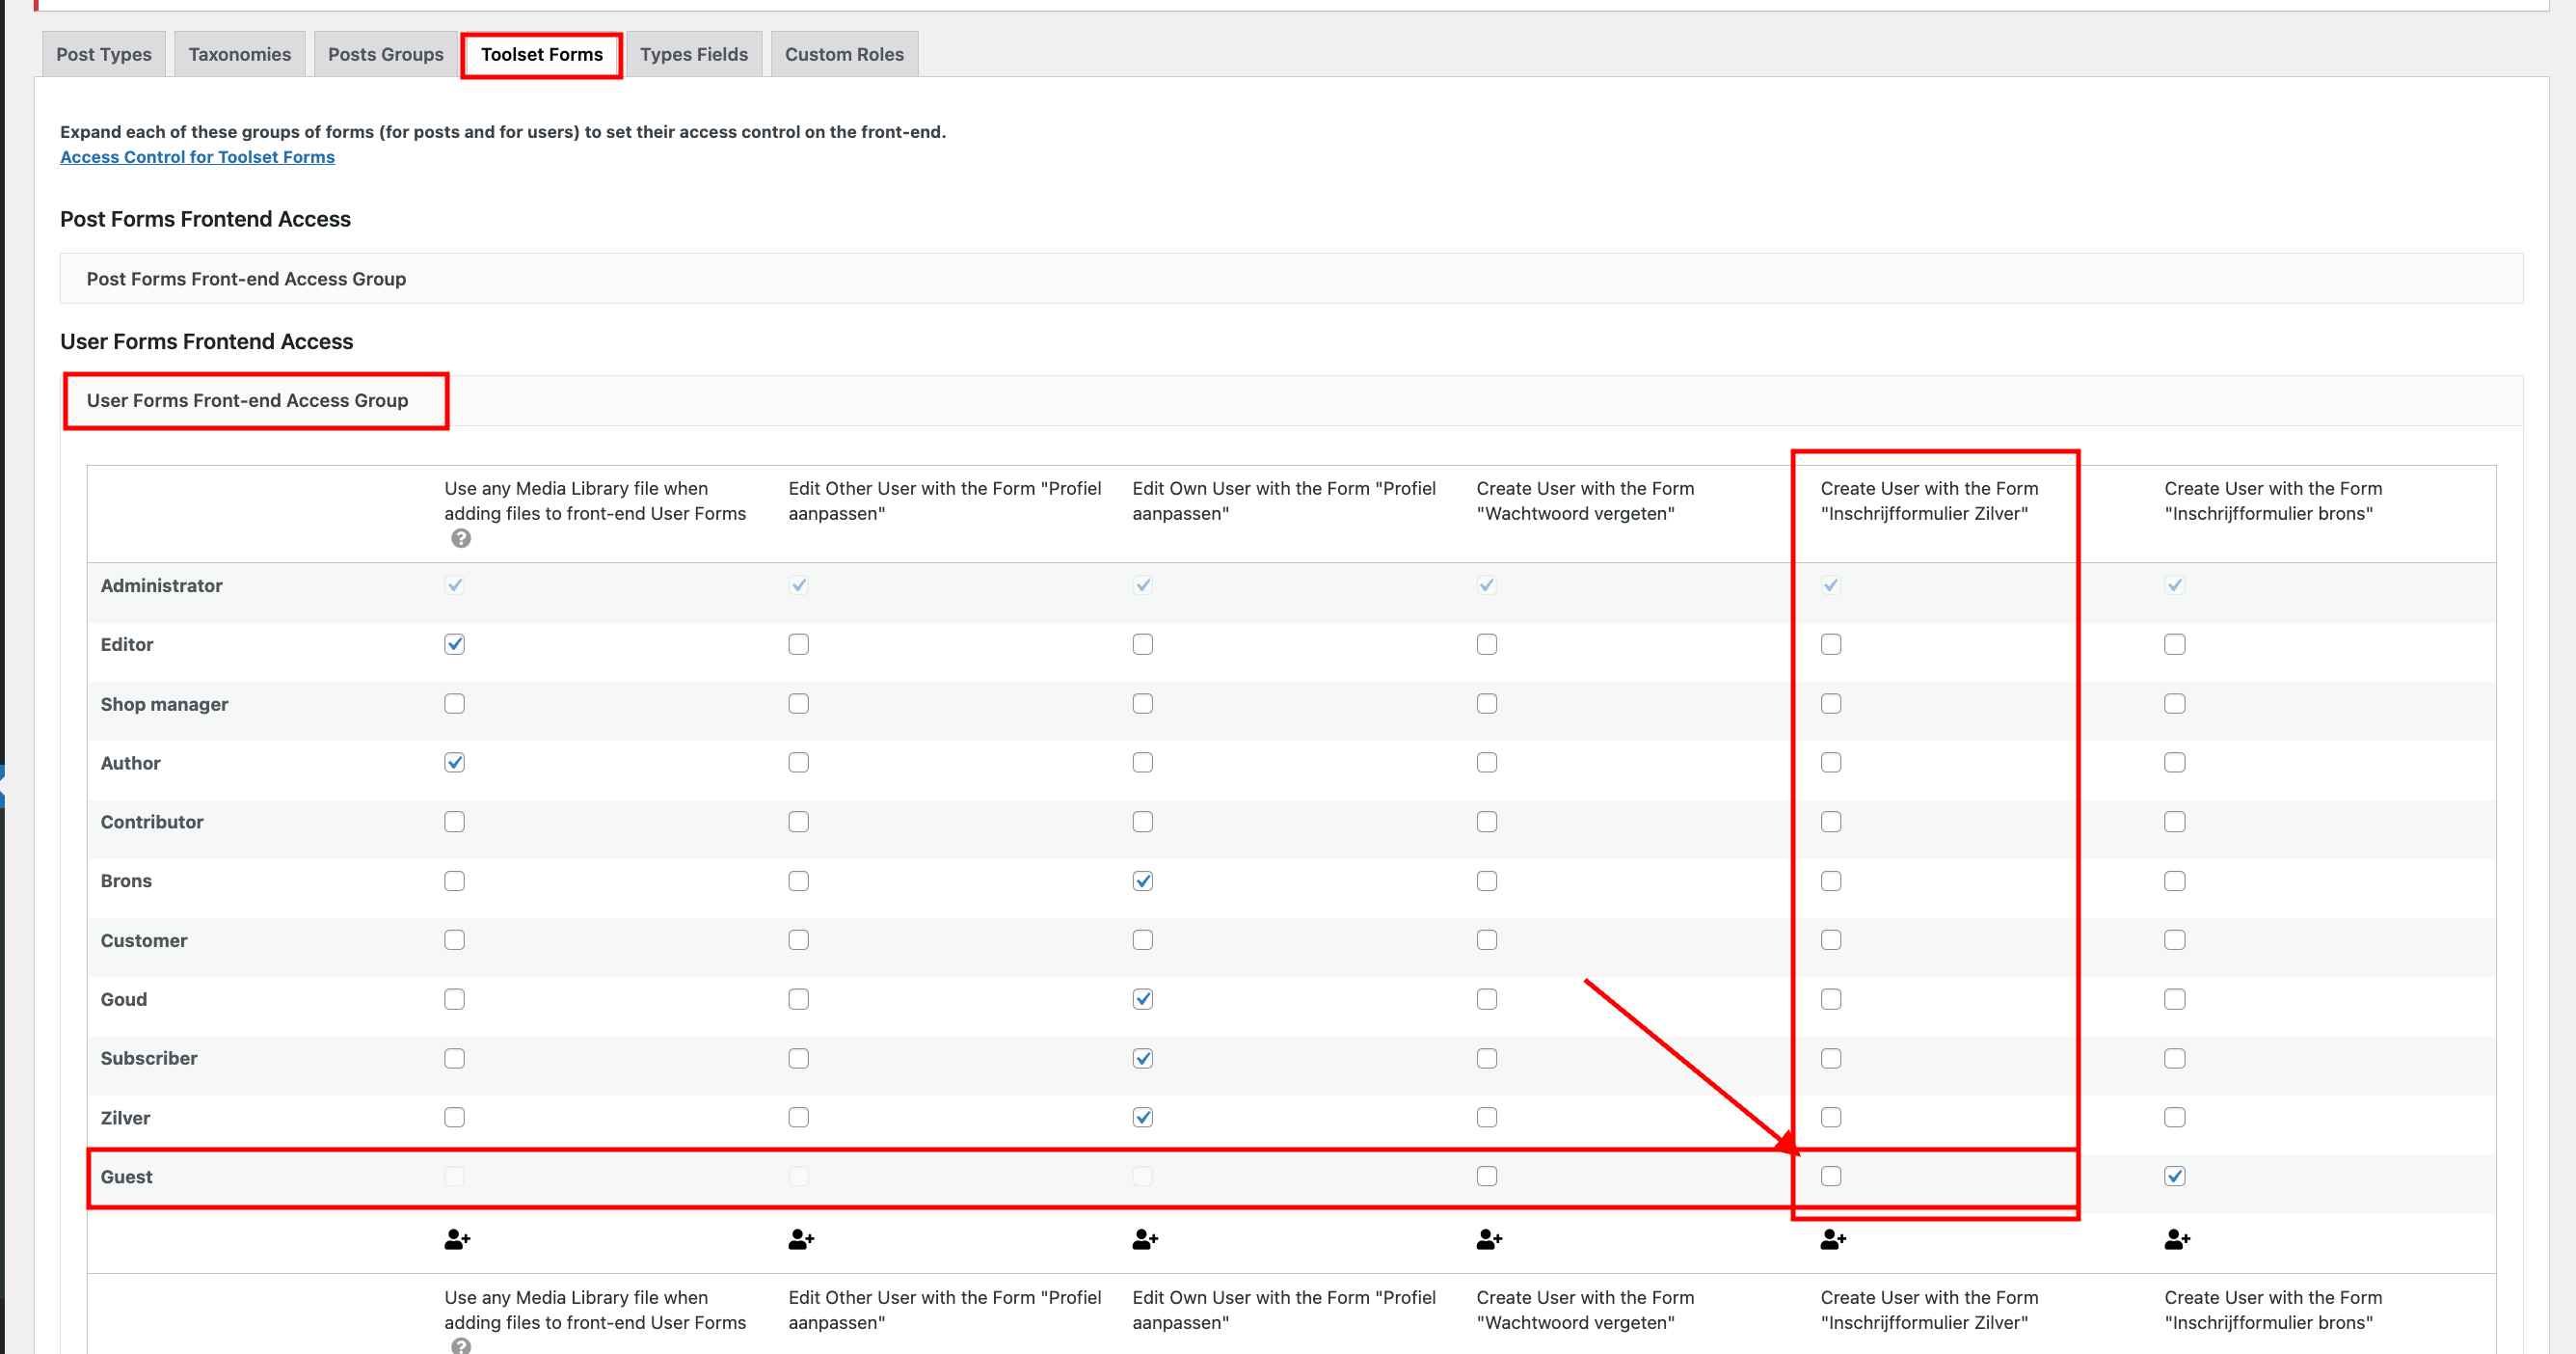Click add-user icon under Edit Other User column
Image resolution: width=2576 pixels, height=1354 pixels.
[801, 1240]
